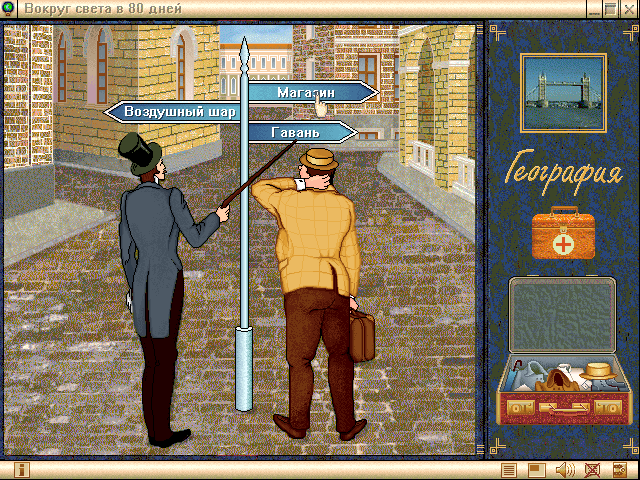Open the Tower Bridge picture thumbnail
Image resolution: width=640 pixels, height=480 pixels.
click(x=563, y=93)
